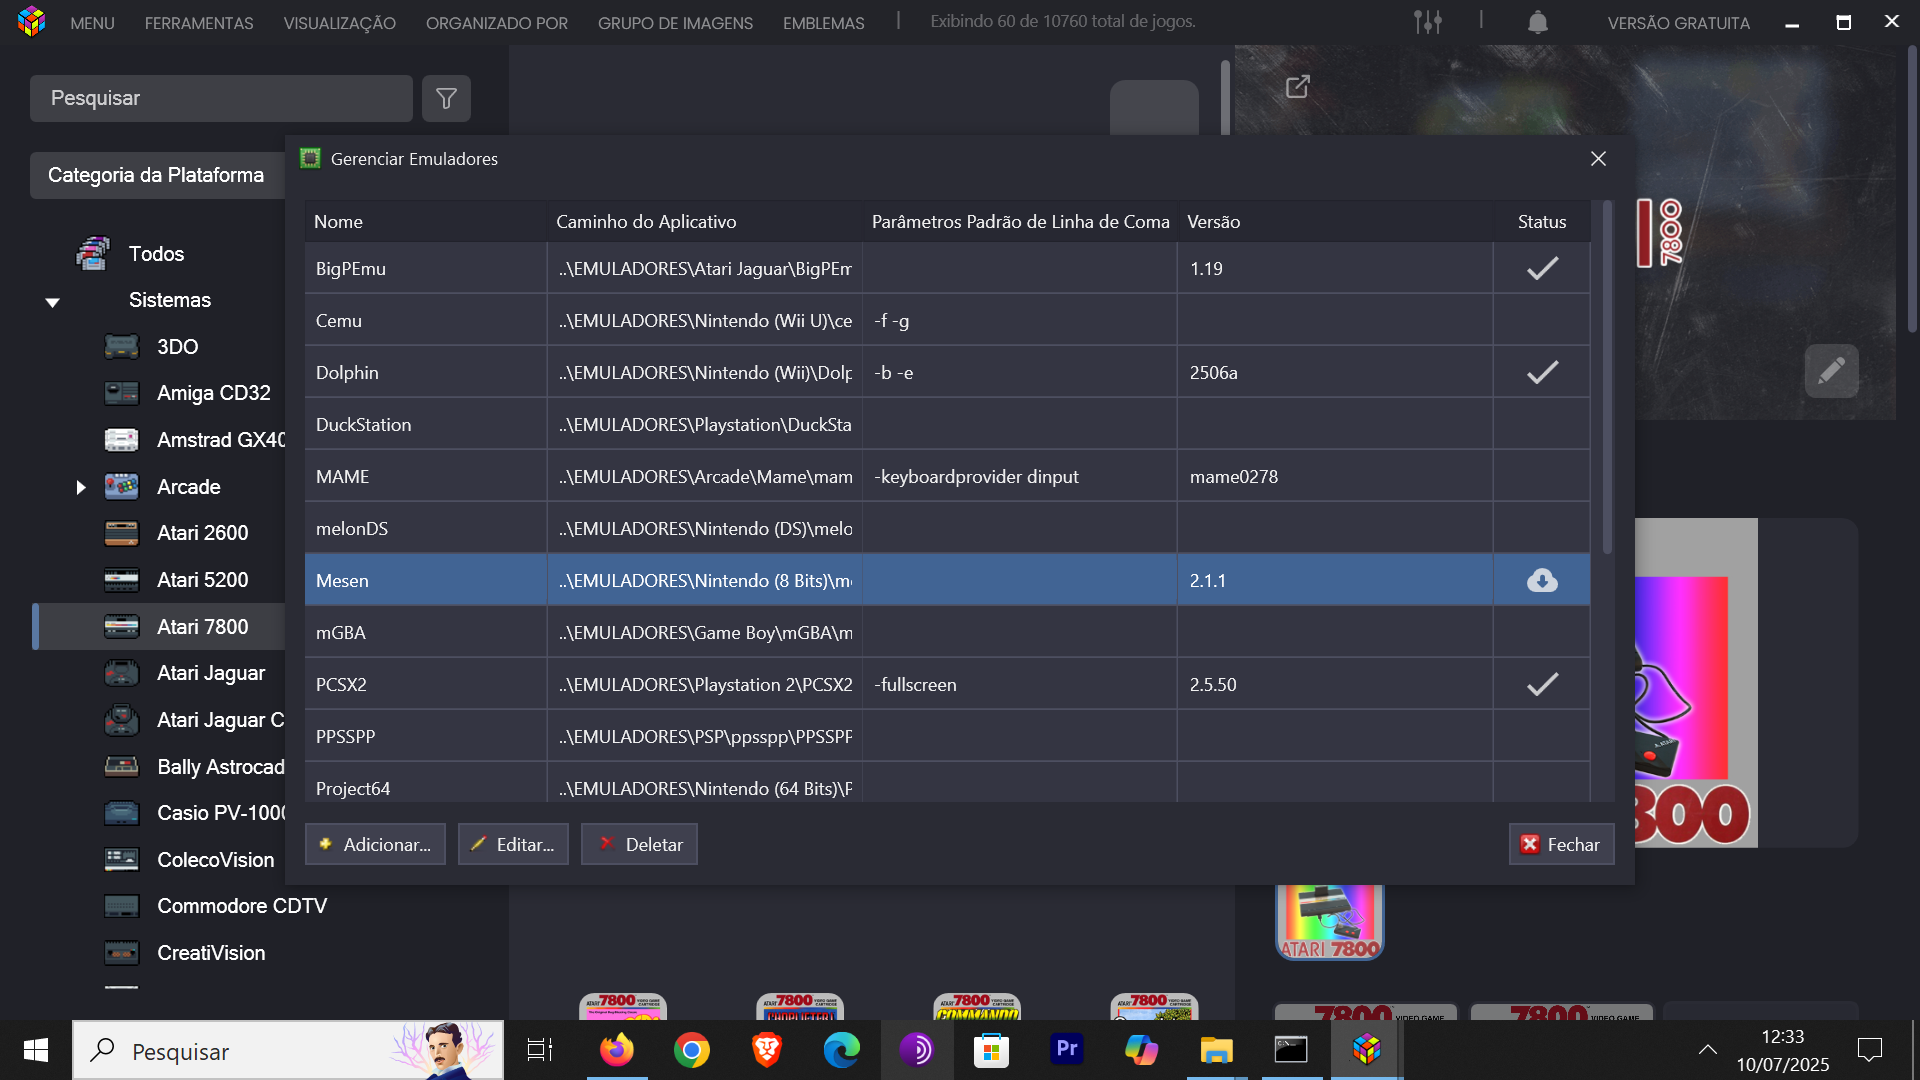Open the VISUALIZAÇÃO menu
Screen dimensions: 1920x1080
[x=339, y=22]
